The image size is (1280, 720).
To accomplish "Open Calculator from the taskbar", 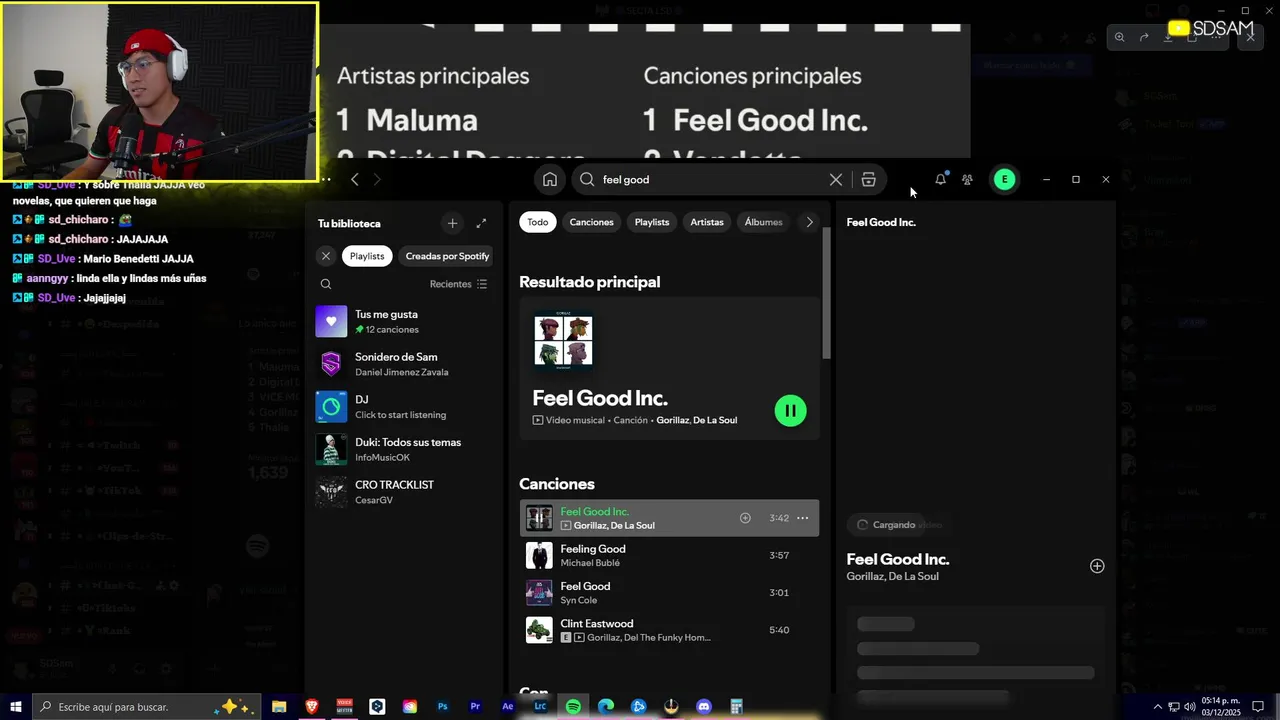I will pyautogui.click(x=736, y=707).
